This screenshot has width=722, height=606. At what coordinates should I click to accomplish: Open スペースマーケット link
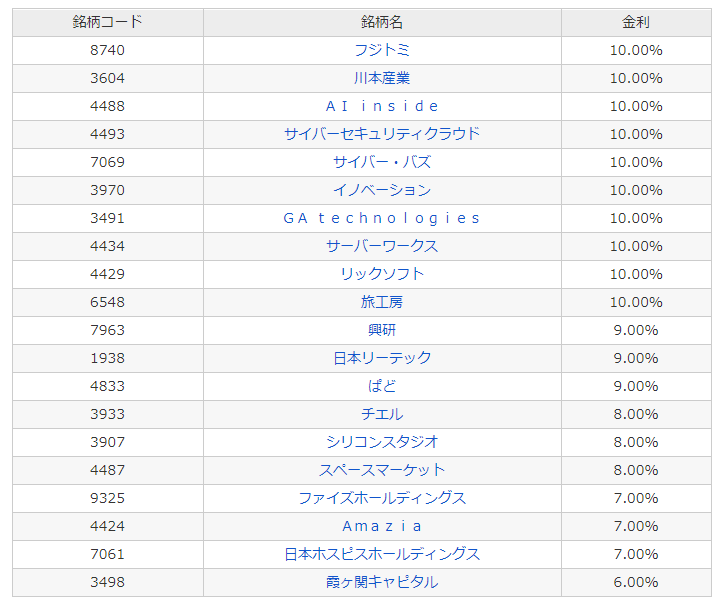[x=382, y=470]
